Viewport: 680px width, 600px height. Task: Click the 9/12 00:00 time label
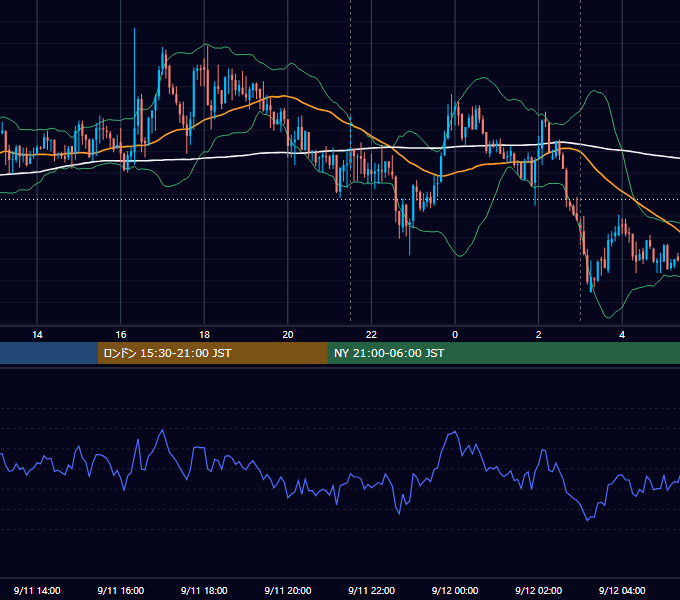click(x=455, y=590)
